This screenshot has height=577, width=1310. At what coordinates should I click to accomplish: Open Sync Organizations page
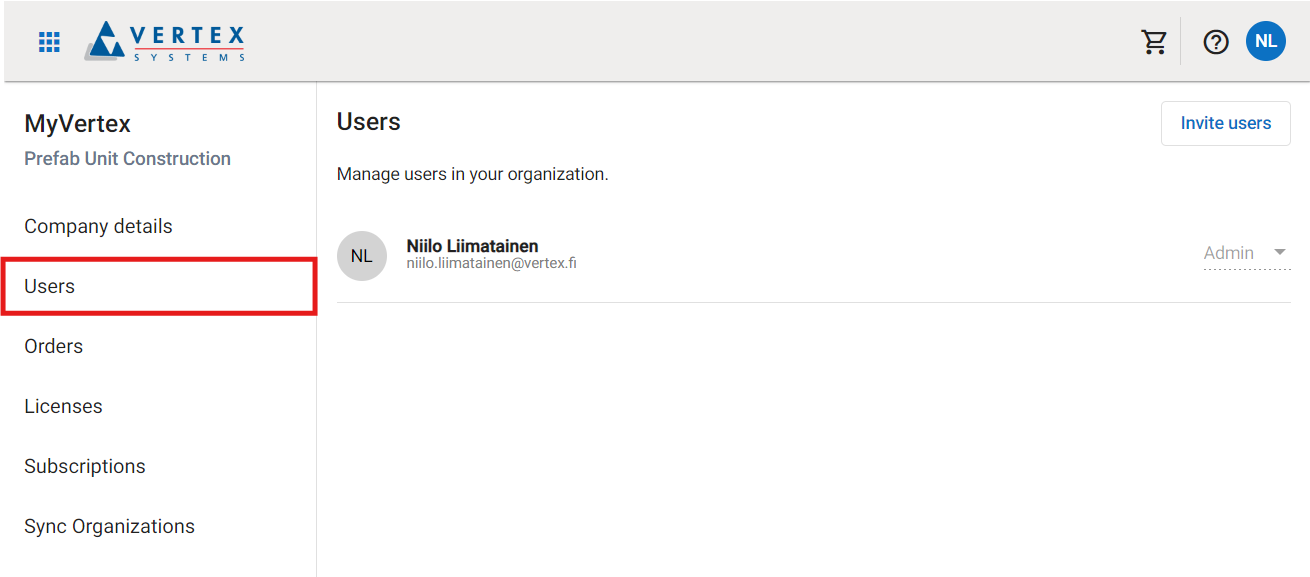pos(110,526)
